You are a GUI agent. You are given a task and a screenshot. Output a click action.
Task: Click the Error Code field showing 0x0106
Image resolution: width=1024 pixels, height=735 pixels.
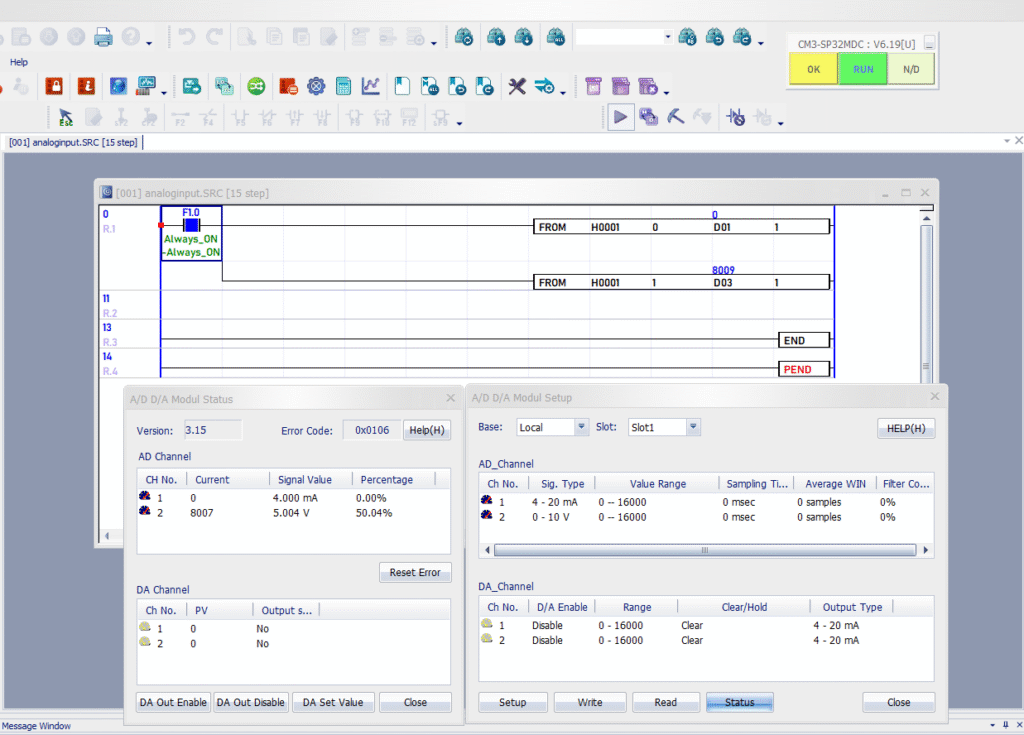click(372, 430)
